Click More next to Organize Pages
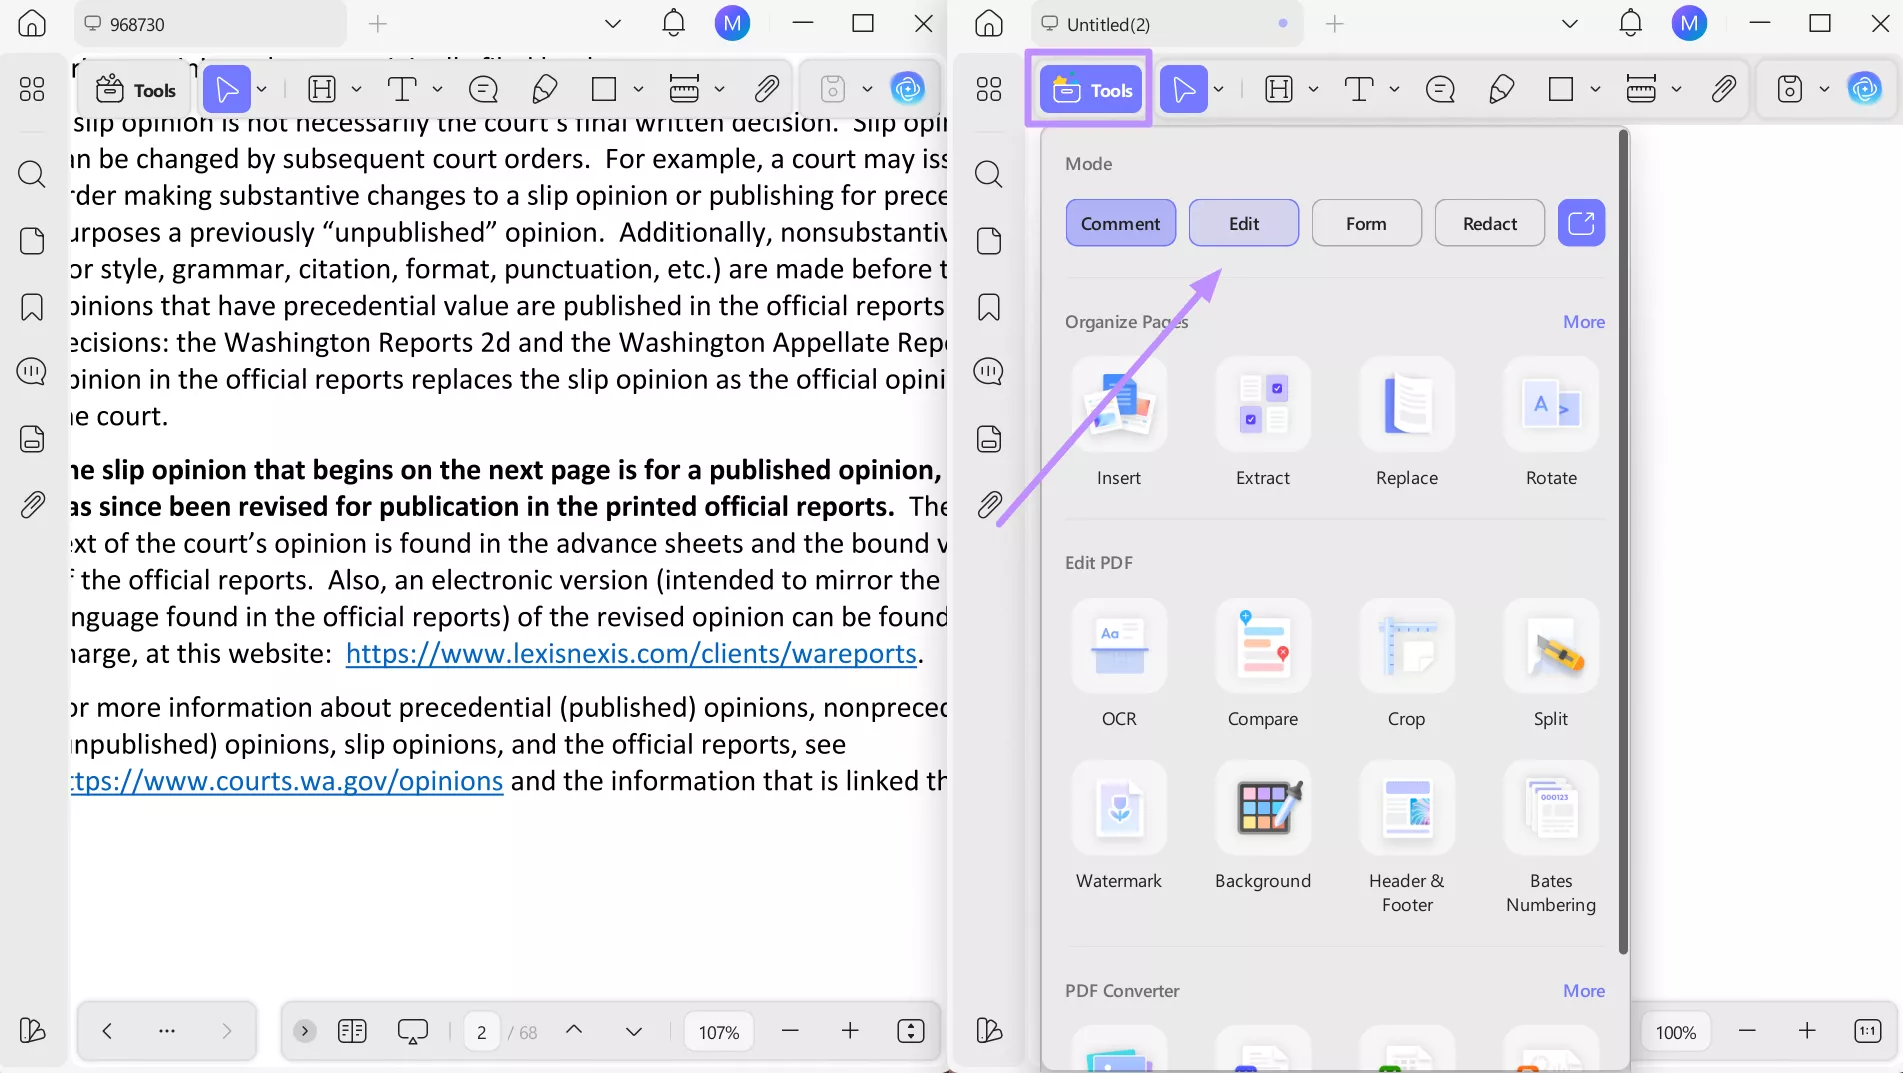This screenshot has width=1903, height=1073. (x=1584, y=322)
